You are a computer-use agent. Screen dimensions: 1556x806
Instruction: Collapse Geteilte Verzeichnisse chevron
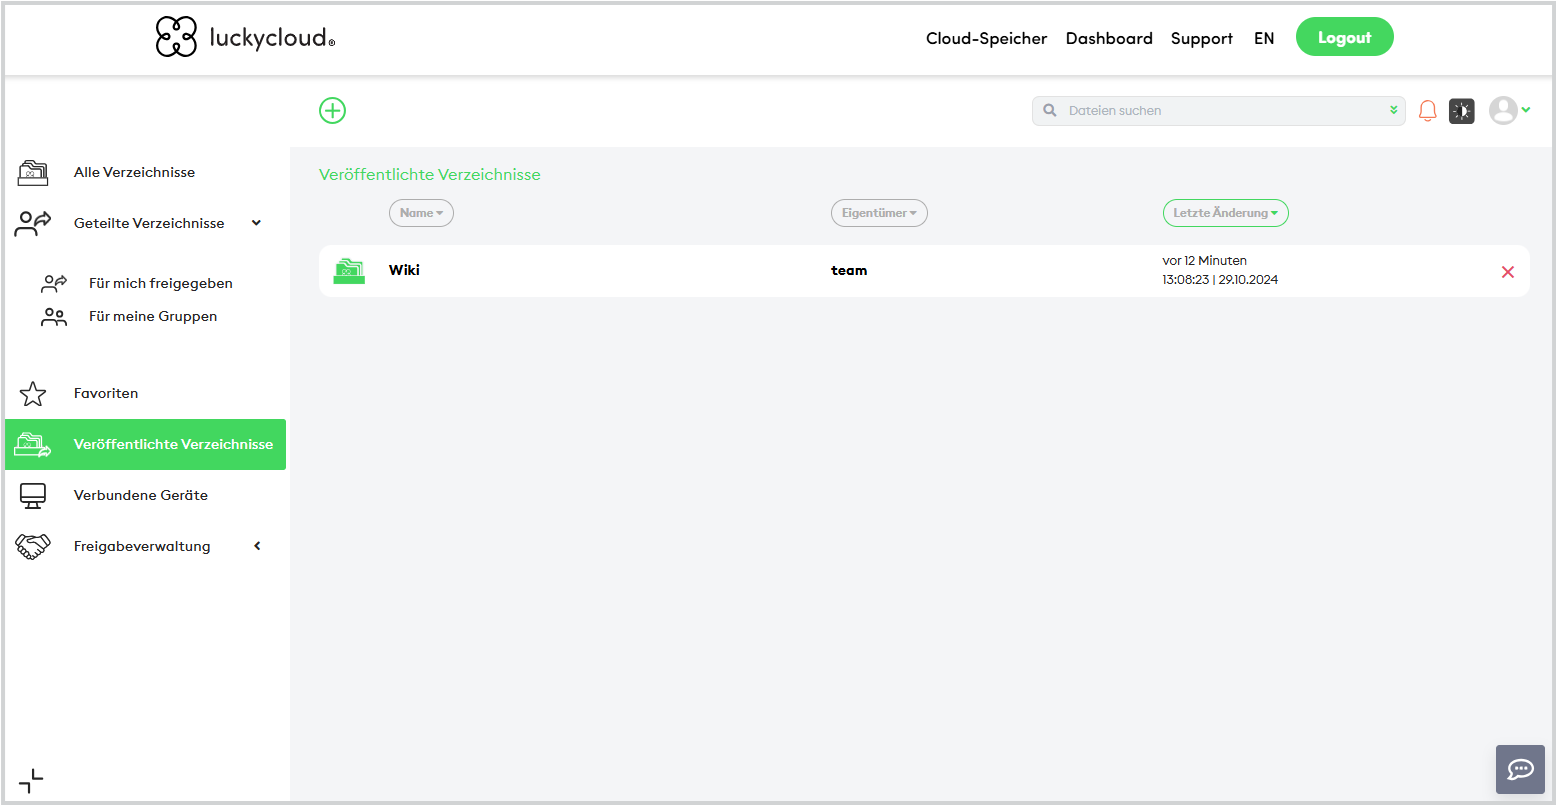[x=257, y=223]
